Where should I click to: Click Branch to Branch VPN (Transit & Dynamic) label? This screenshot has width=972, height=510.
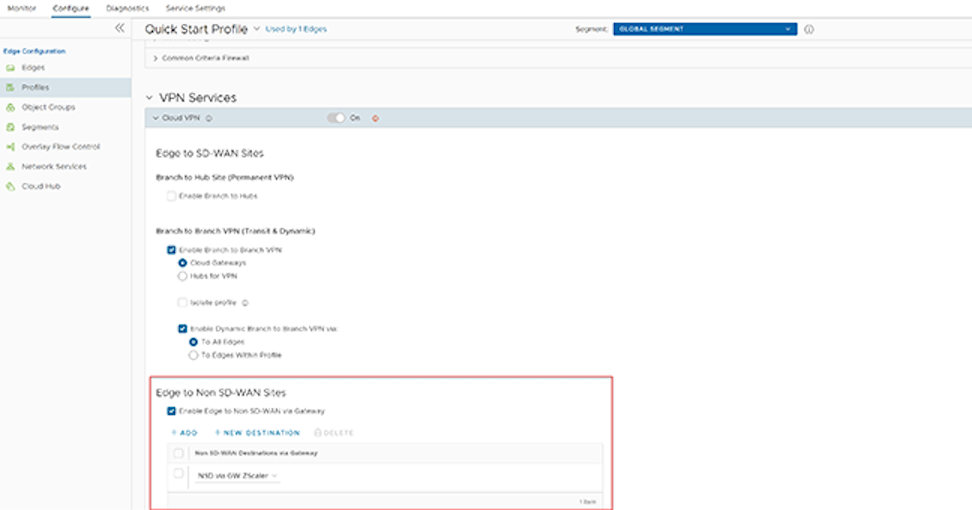pyautogui.click(x=236, y=231)
